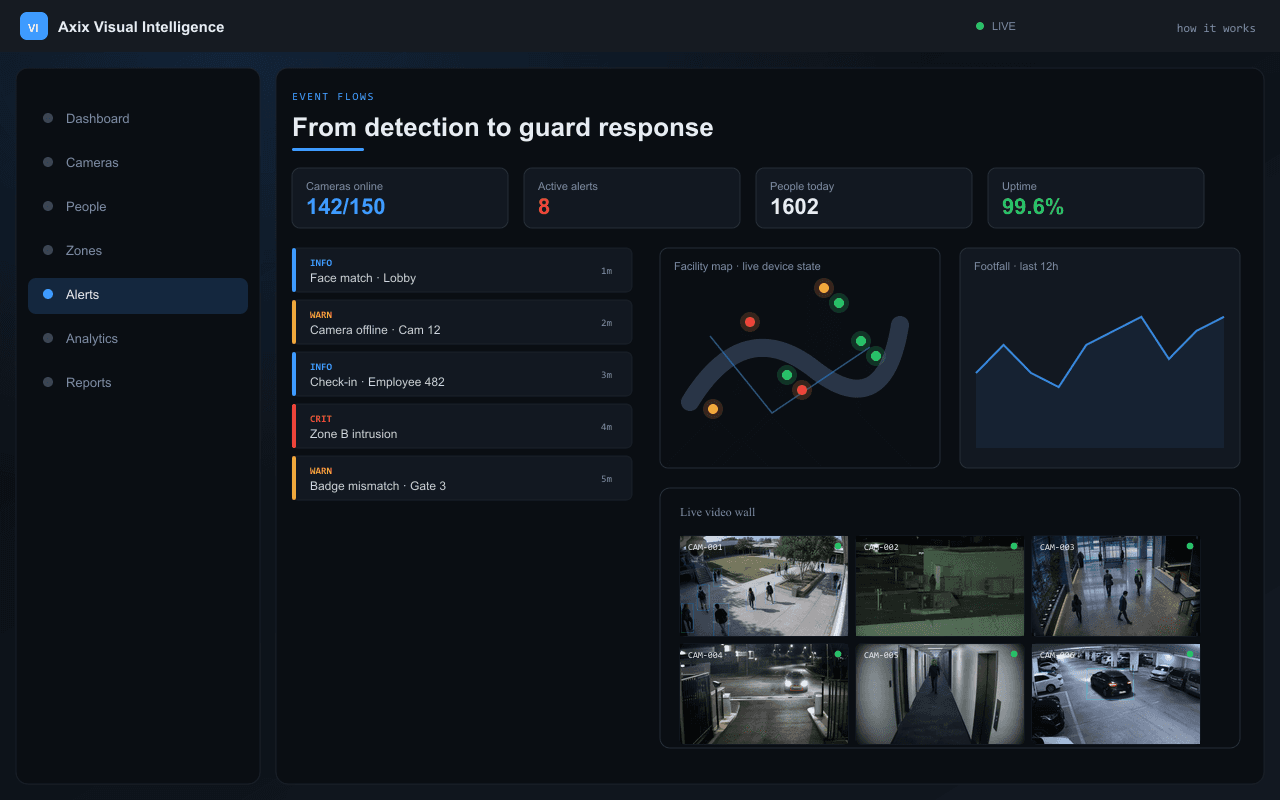The image size is (1280, 800).
Task: Open the parking garage feed thumbnail
Action: (x=1116, y=694)
